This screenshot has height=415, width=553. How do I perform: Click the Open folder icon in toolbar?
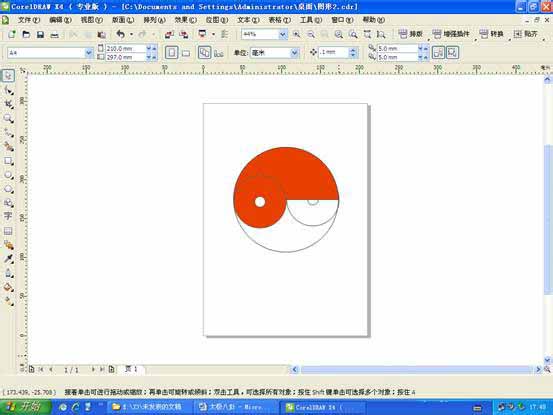click(26, 35)
